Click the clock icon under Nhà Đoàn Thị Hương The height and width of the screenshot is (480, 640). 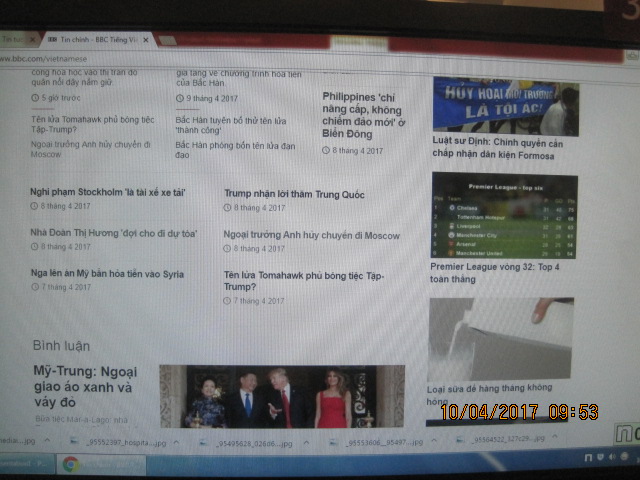point(35,247)
